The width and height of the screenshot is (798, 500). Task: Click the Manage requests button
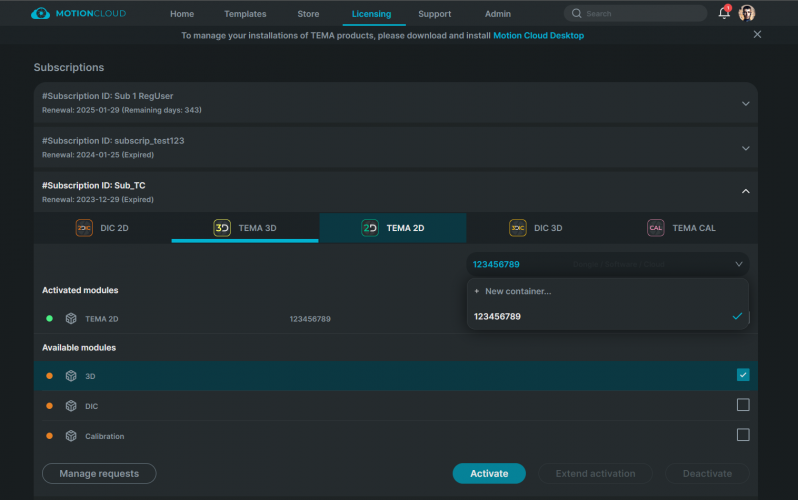(x=99, y=474)
